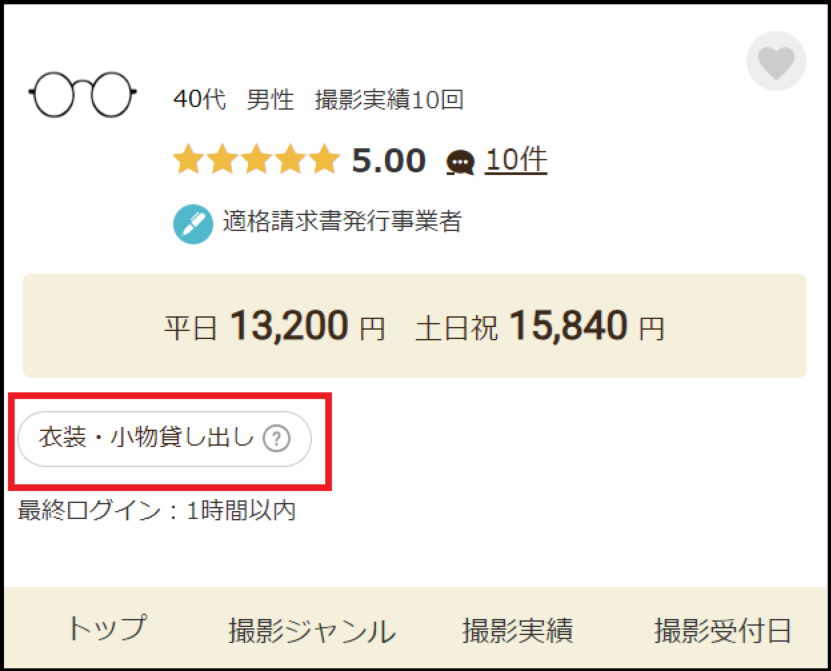Toggle the heart favorite icon
Image resolution: width=831 pixels, height=671 pixels.
coord(776,62)
